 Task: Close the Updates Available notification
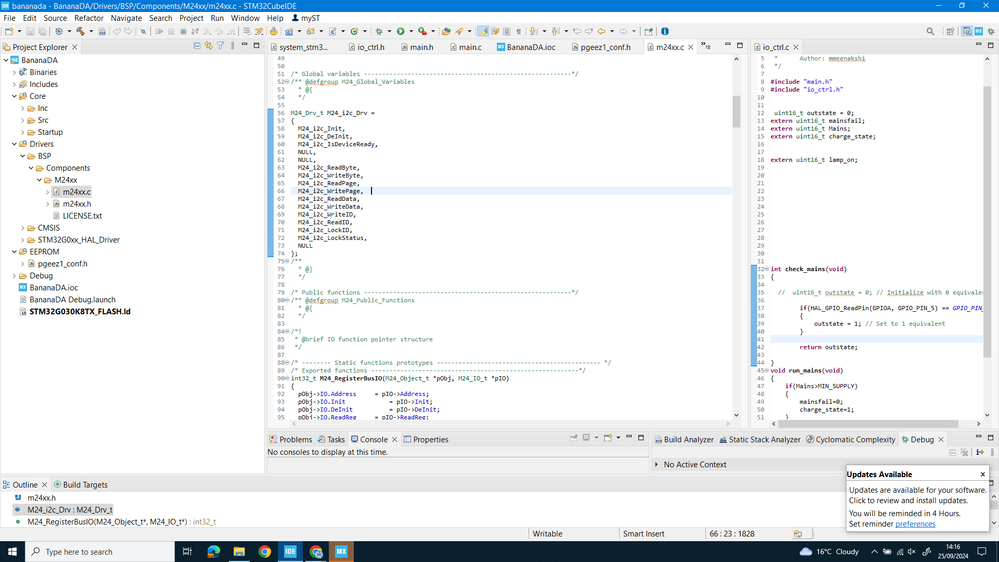[982, 474]
